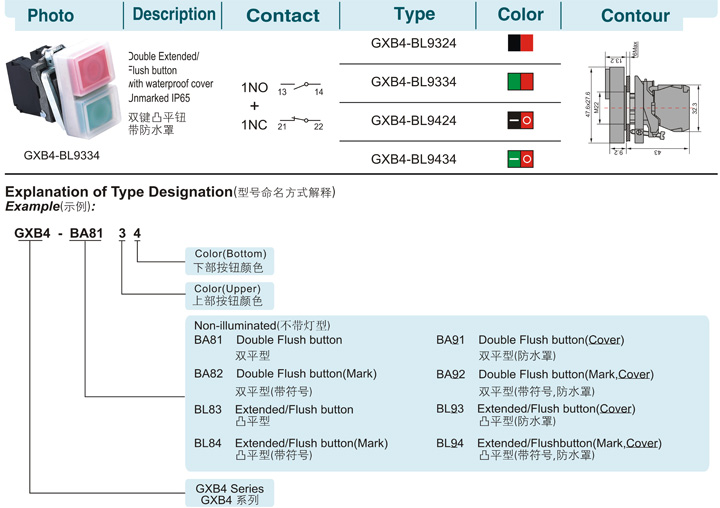Screen dimensions: 720x508
Task: Select the Type column header
Action: click(414, 14)
